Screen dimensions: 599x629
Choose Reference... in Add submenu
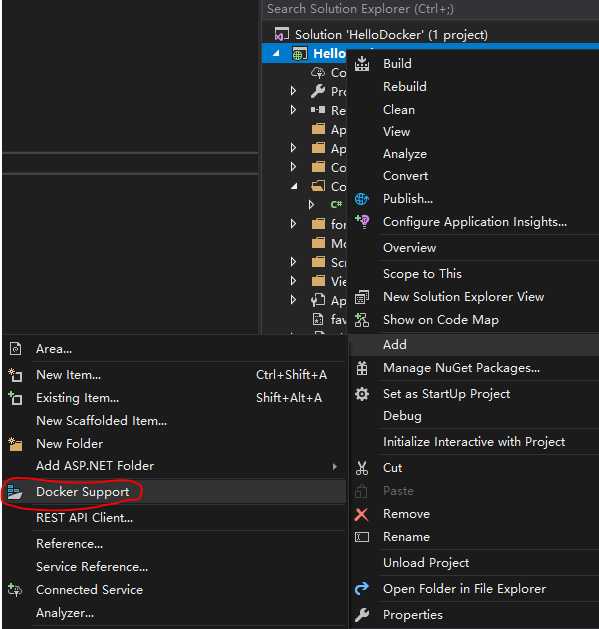coord(69,544)
